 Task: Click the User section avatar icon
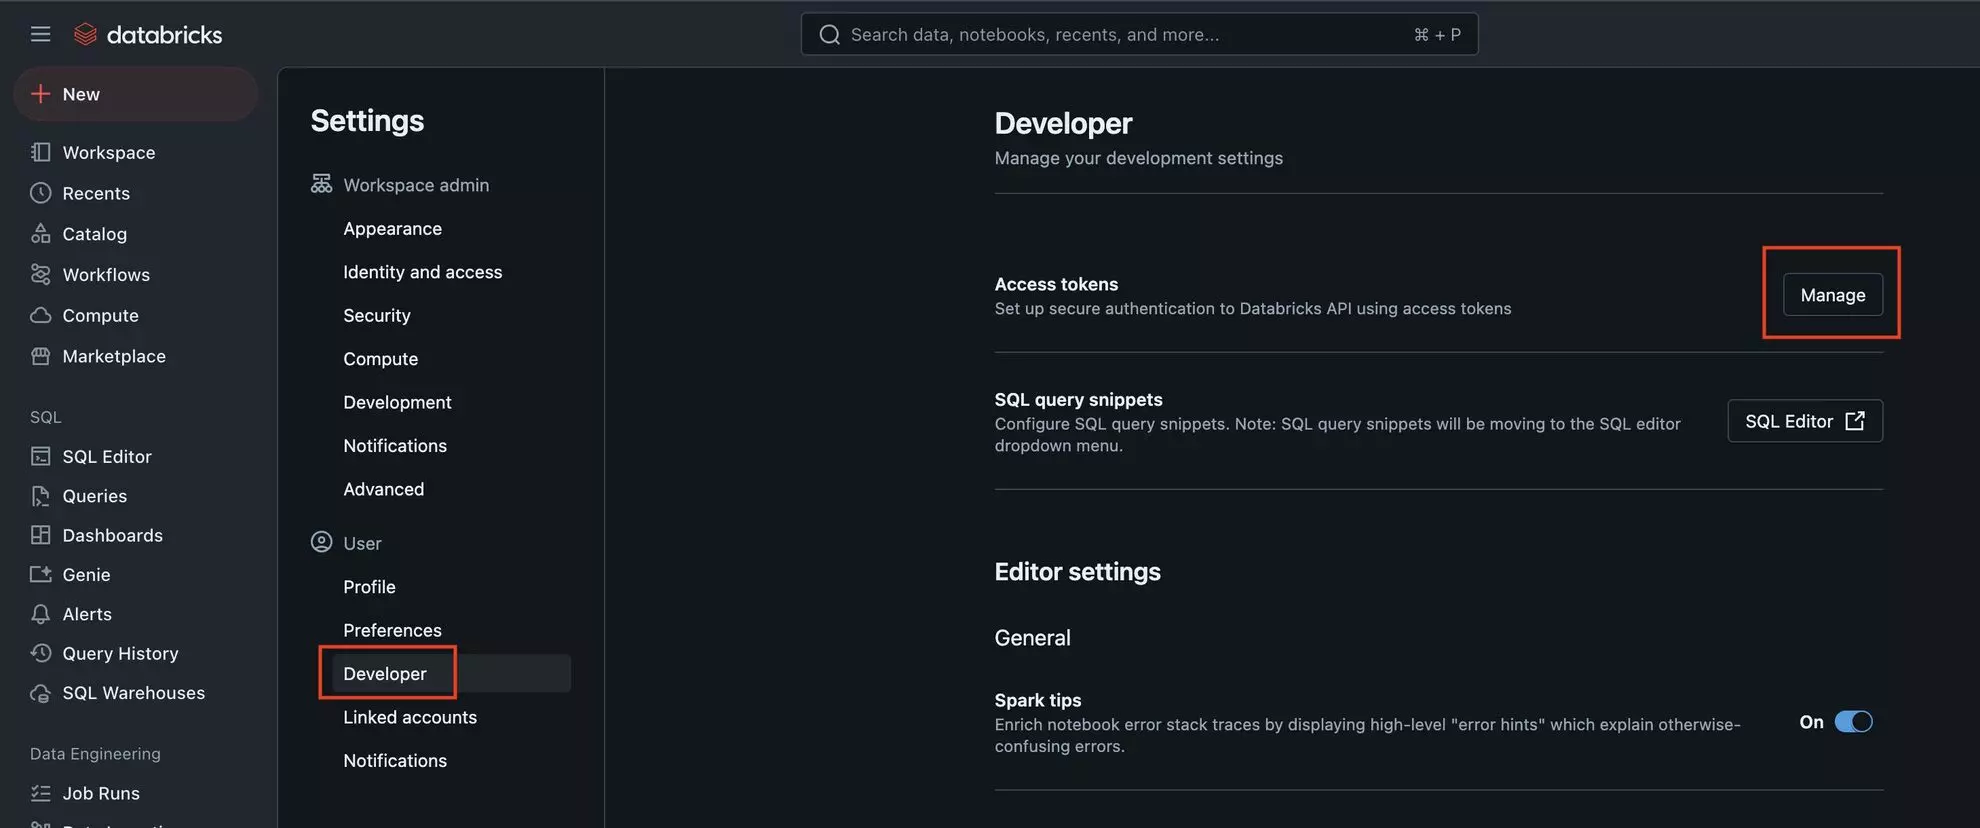tap(321, 542)
